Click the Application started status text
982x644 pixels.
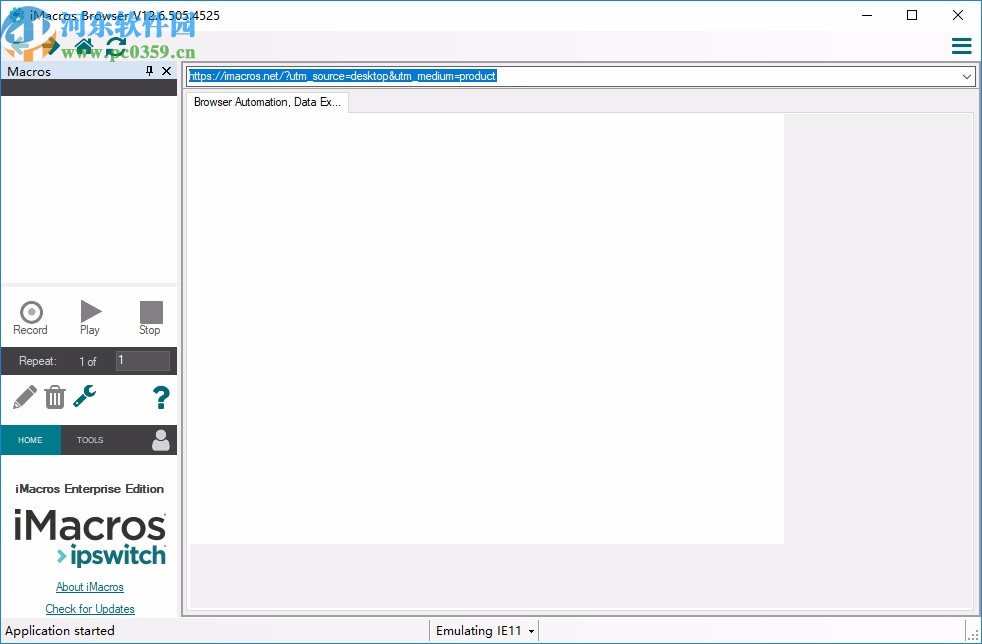click(60, 631)
